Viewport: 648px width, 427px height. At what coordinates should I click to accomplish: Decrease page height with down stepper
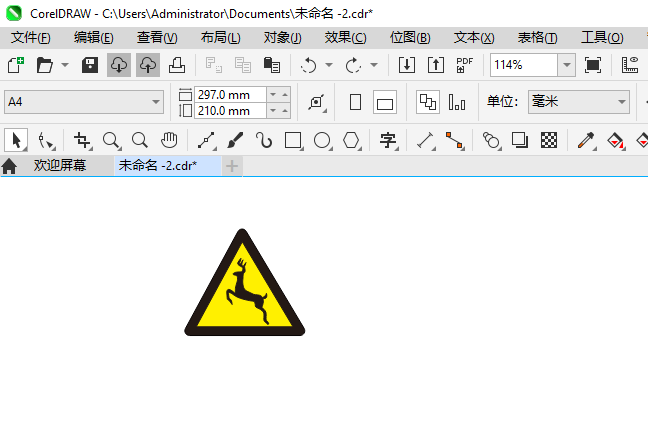273,111
